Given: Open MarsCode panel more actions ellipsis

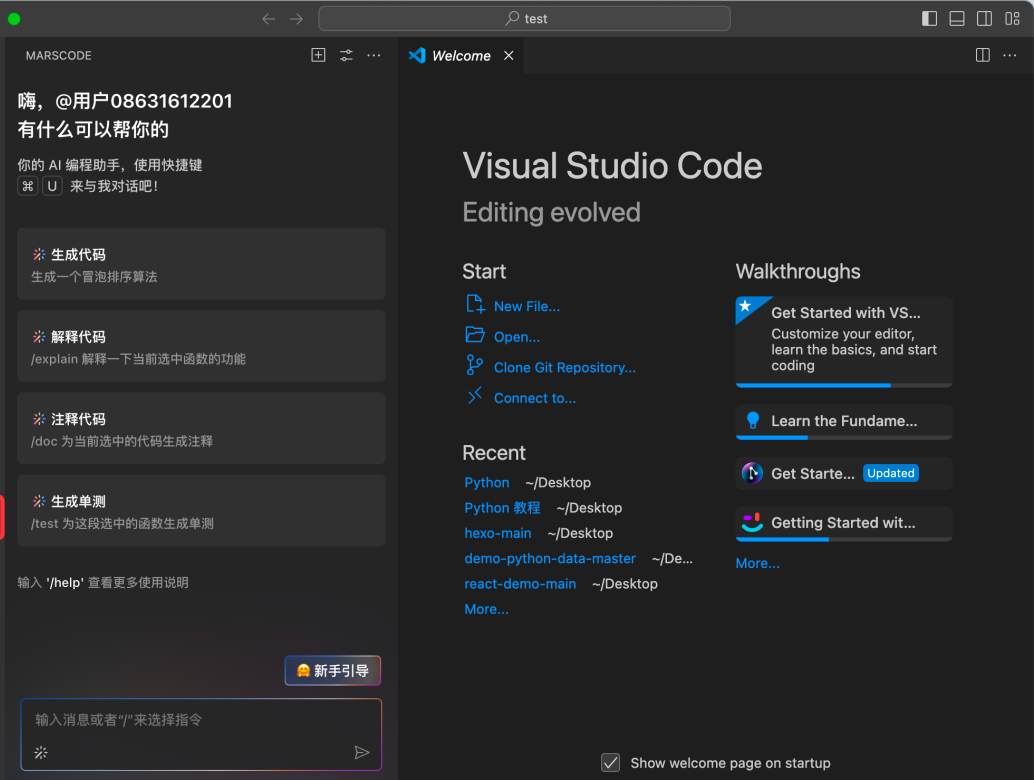Looking at the screenshot, I should (374, 55).
